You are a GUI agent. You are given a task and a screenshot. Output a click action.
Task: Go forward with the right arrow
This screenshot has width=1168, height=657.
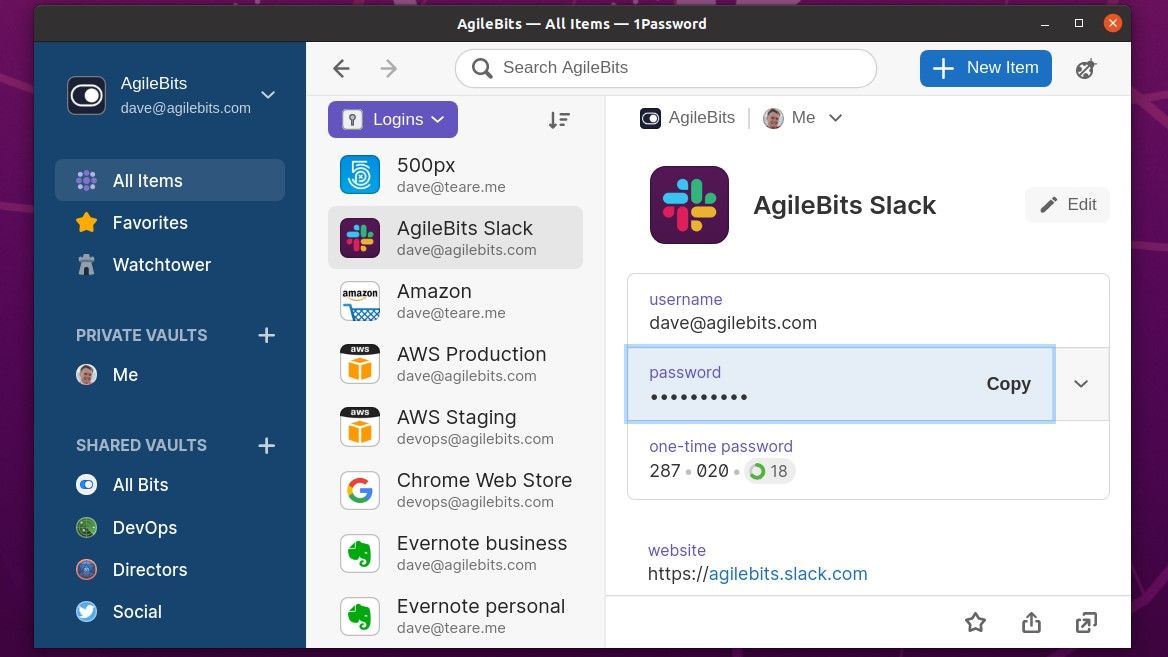[389, 69]
